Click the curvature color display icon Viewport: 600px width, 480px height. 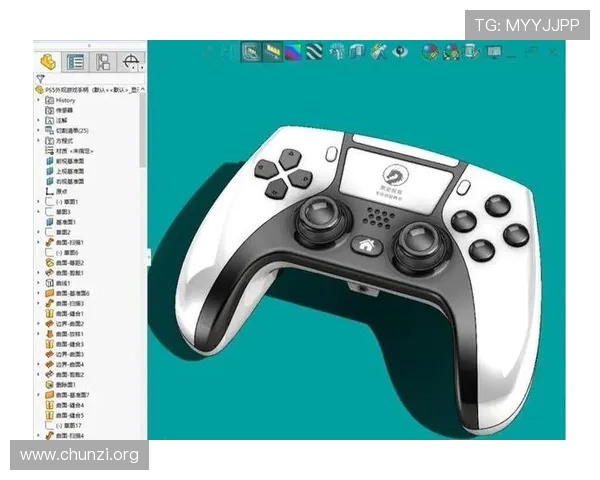(293, 51)
